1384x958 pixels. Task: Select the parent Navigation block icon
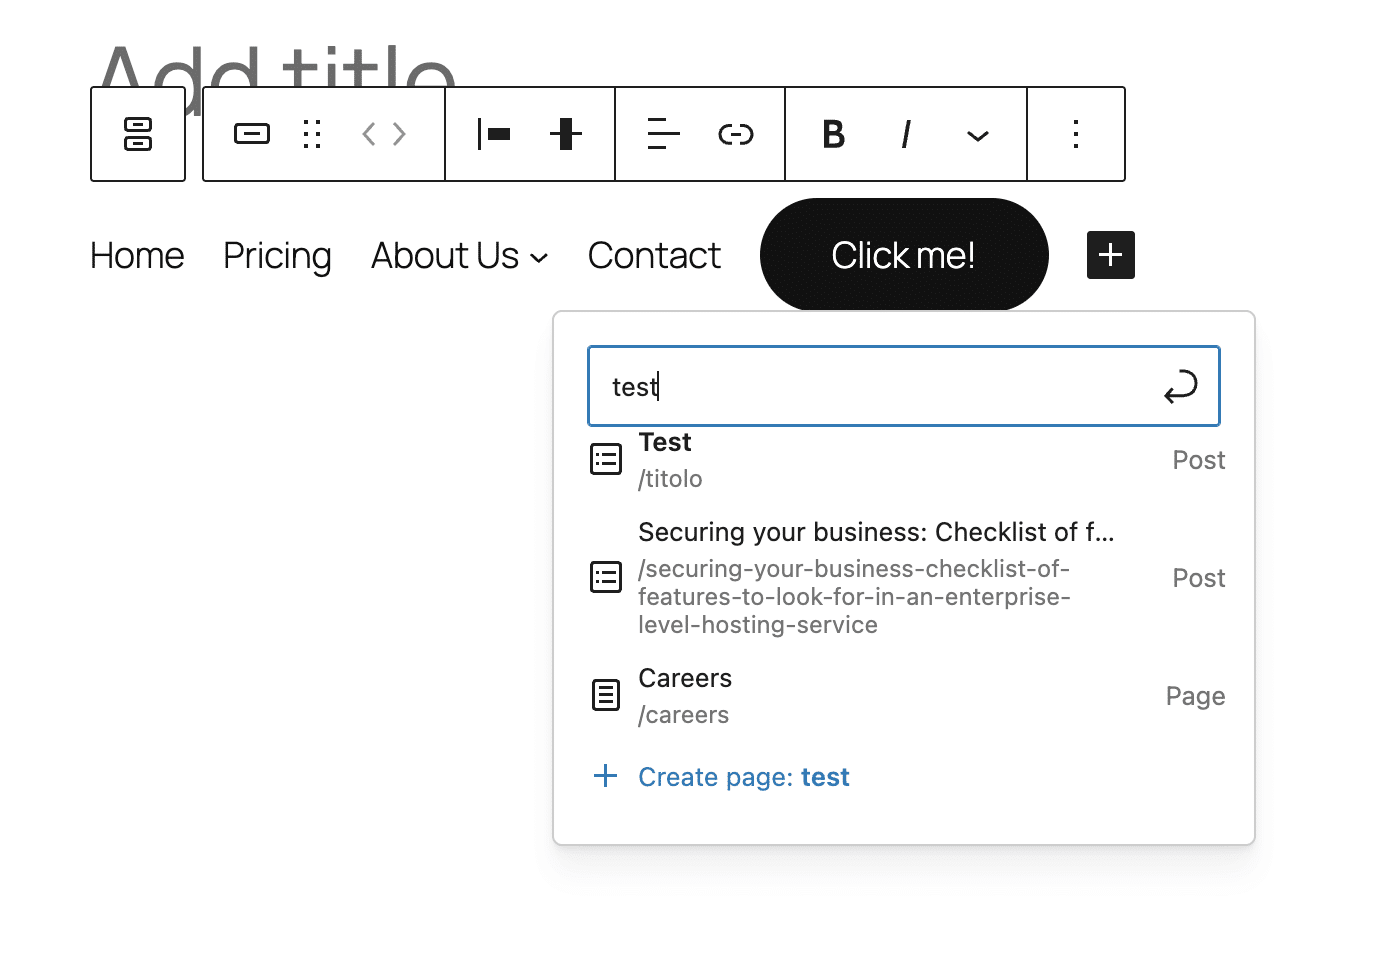[138, 134]
